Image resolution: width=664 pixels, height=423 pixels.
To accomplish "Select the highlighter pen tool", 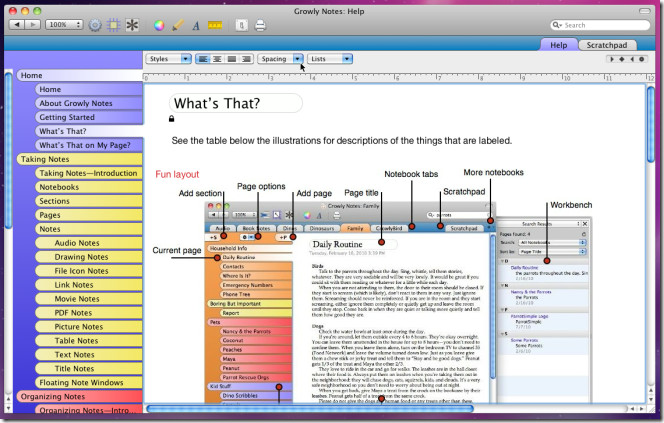I will pos(177,25).
